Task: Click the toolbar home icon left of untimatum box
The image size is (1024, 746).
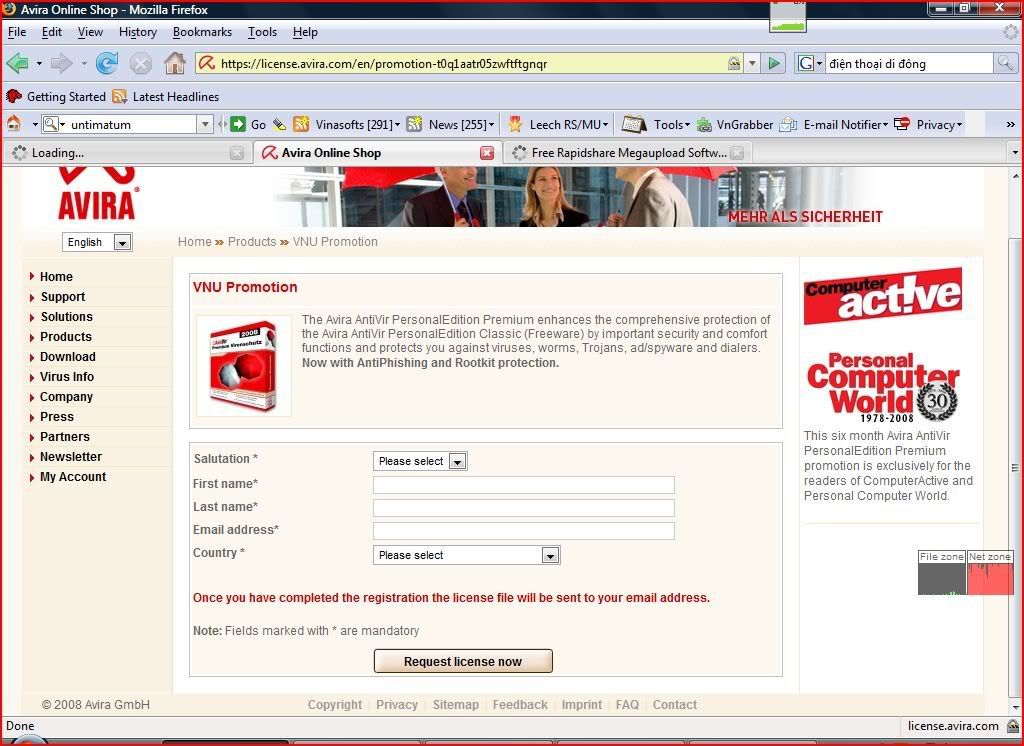Action: coord(14,124)
